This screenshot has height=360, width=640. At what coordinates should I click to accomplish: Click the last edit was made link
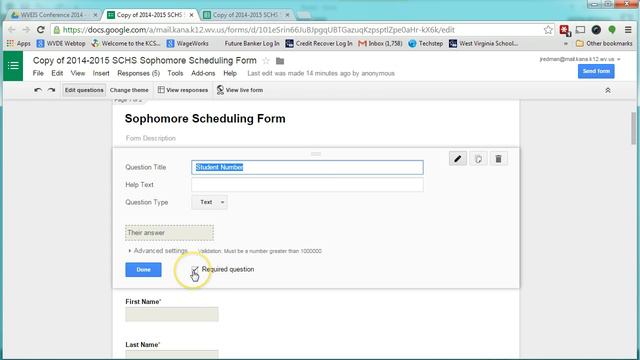point(321,73)
